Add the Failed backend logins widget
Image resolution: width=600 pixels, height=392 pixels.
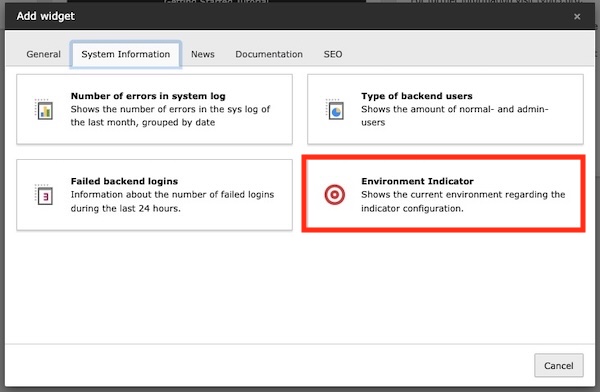[x=155, y=195]
